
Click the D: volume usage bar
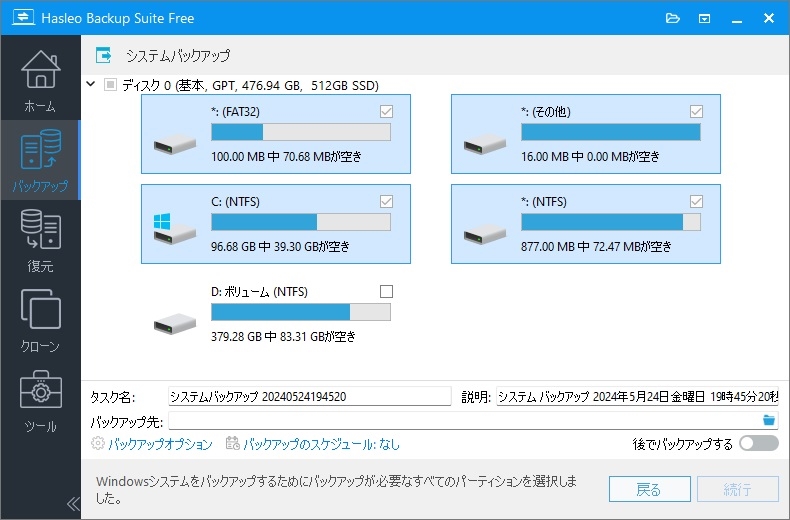tap(301, 312)
